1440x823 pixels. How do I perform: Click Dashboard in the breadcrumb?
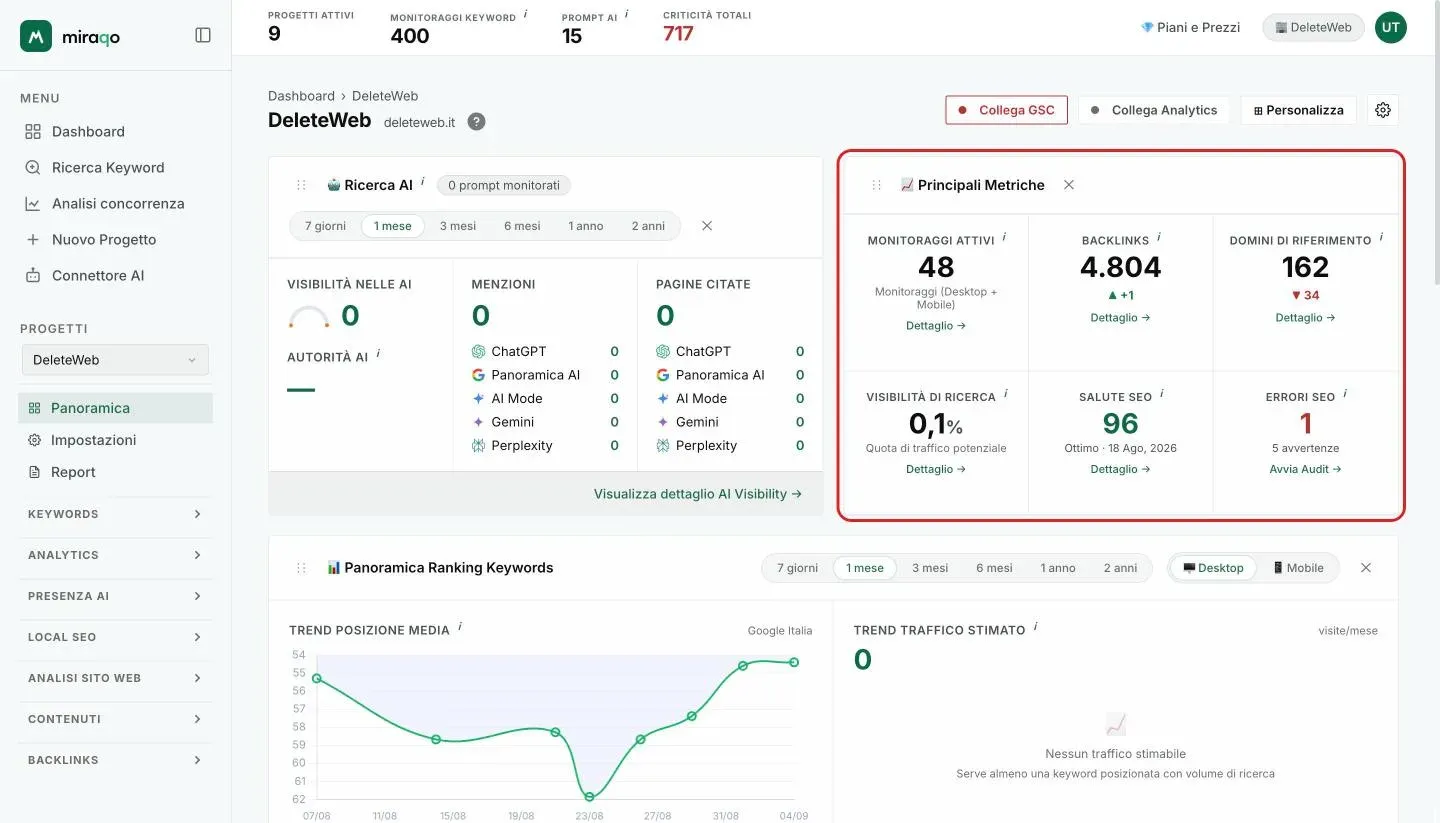301,96
